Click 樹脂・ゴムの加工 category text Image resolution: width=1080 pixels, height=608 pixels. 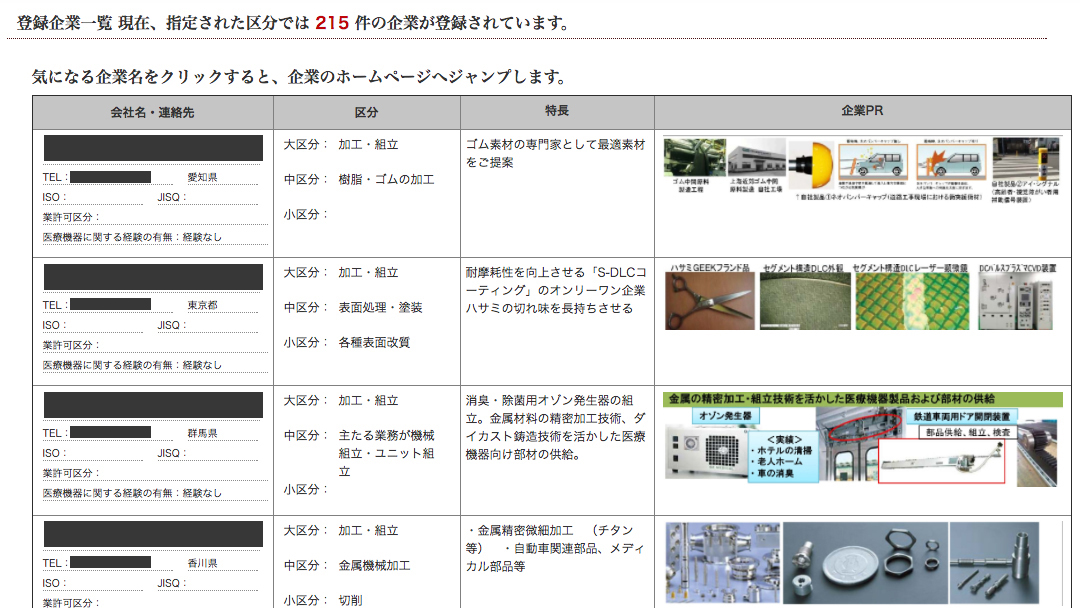(386, 180)
